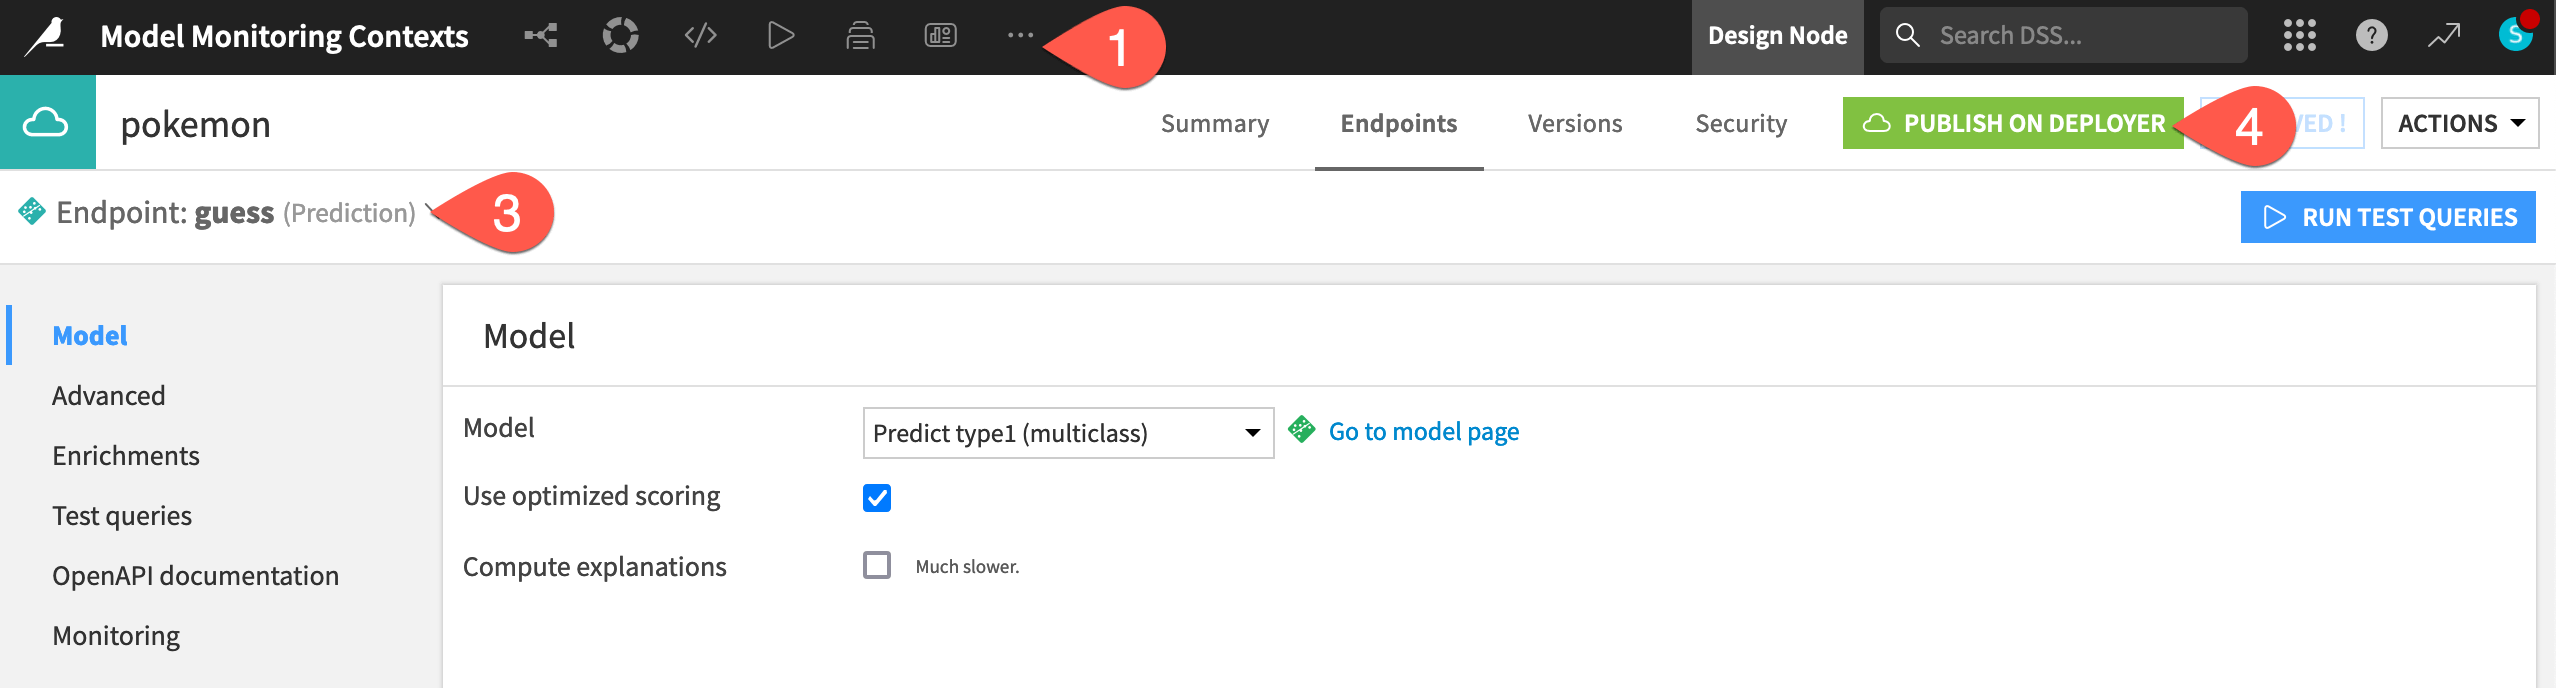This screenshot has width=2556, height=688.
Task: Click the Dataiku bird logo
Action: click(46, 36)
